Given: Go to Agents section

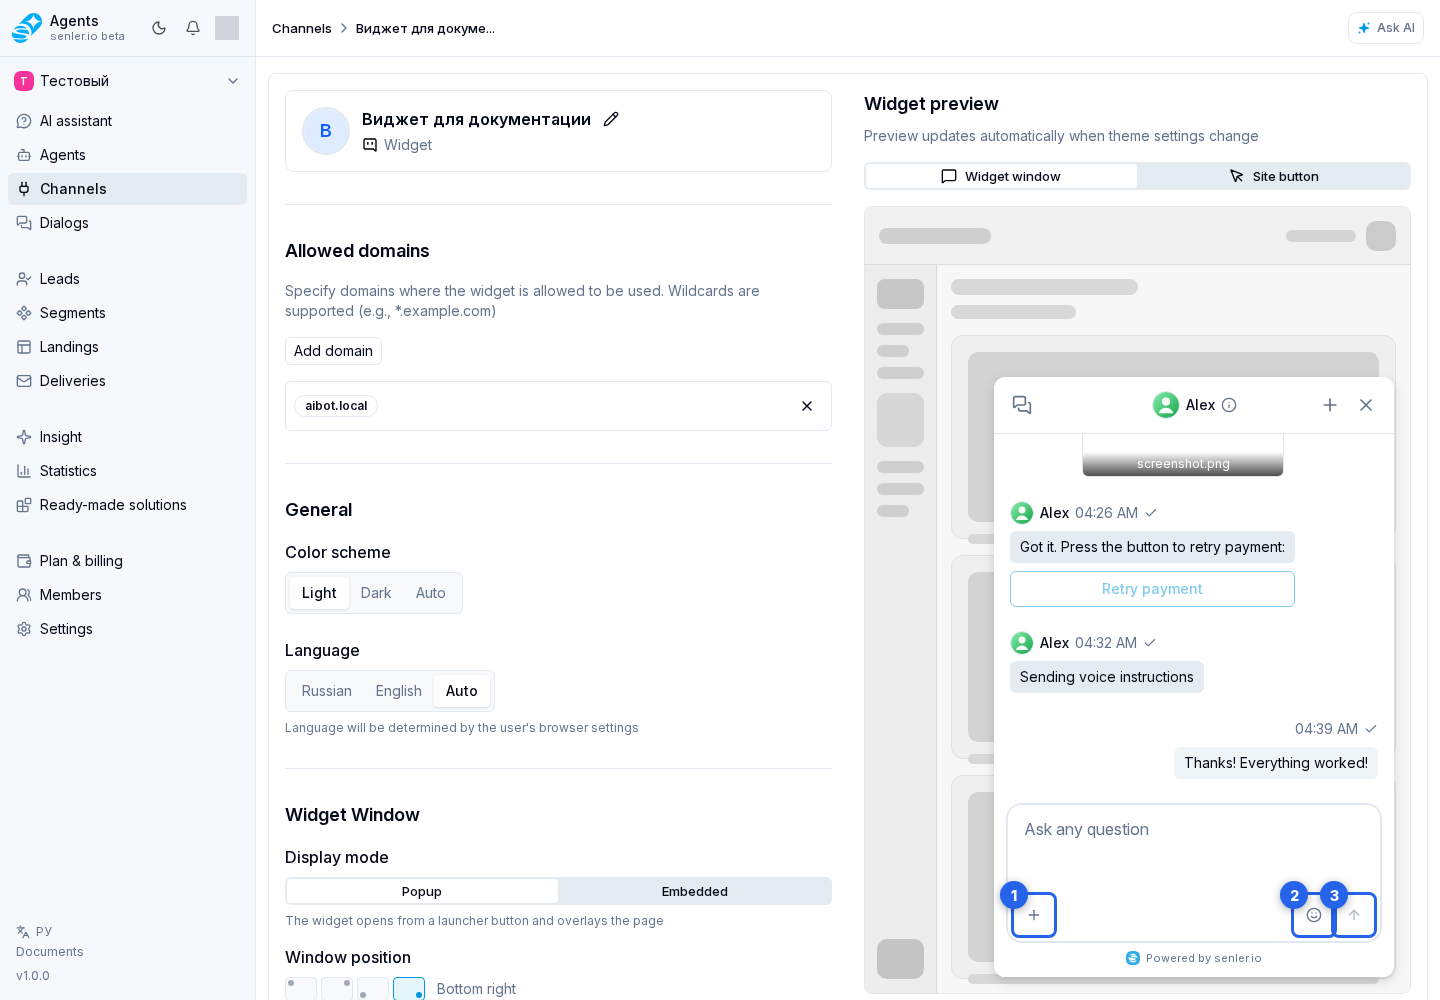Looking at the screenshot, I should pos(127,155).
